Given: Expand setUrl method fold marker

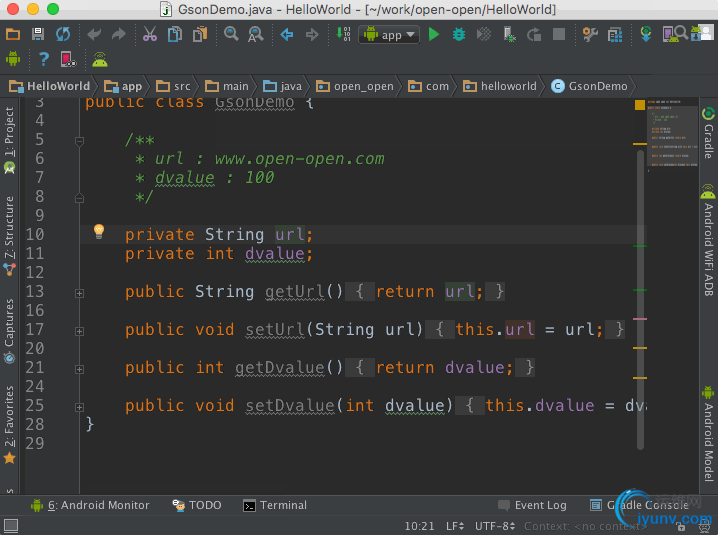Looking at the screenshot, I should [x=79, y=331].
